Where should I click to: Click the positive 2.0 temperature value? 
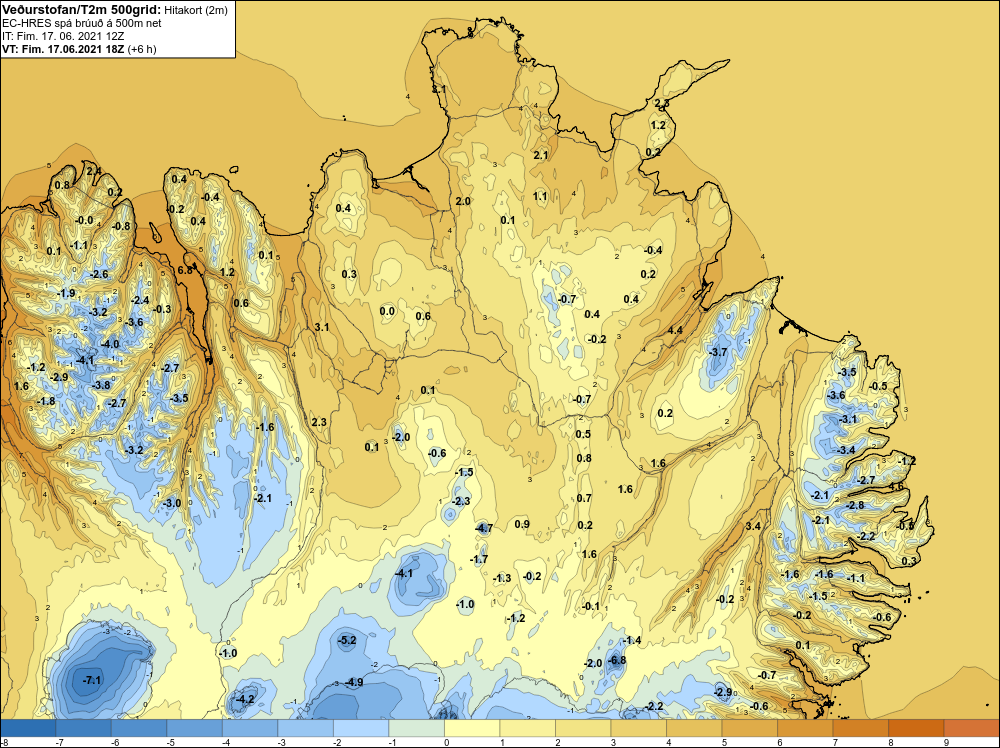pos(463,201)
